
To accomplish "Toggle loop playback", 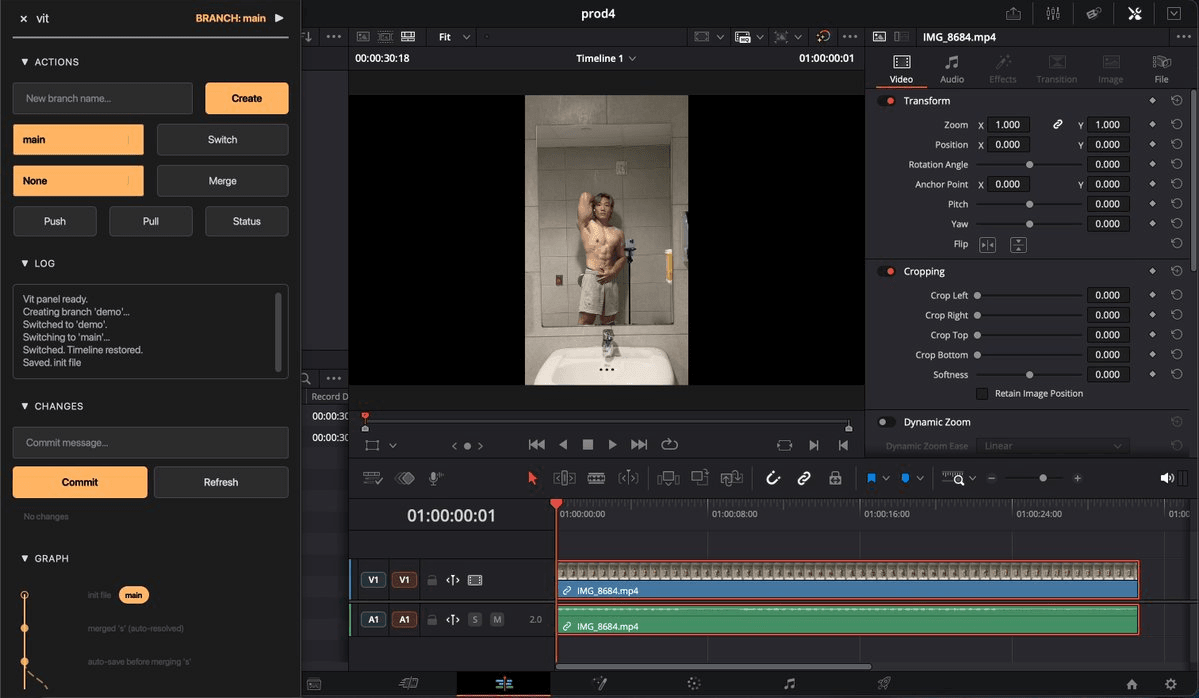I will coord(669,444).
